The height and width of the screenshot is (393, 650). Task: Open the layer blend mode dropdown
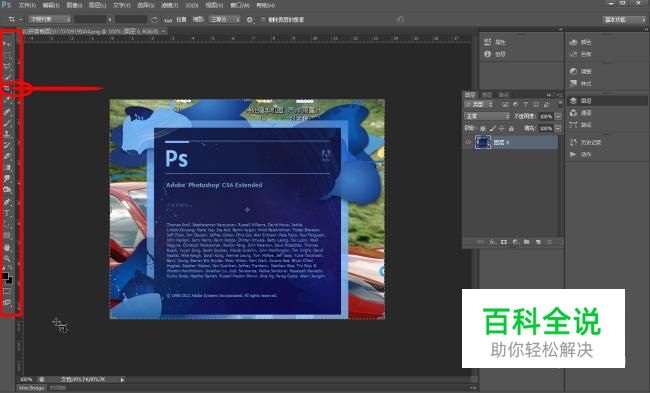pyautogui.click(x=487, y=116)
